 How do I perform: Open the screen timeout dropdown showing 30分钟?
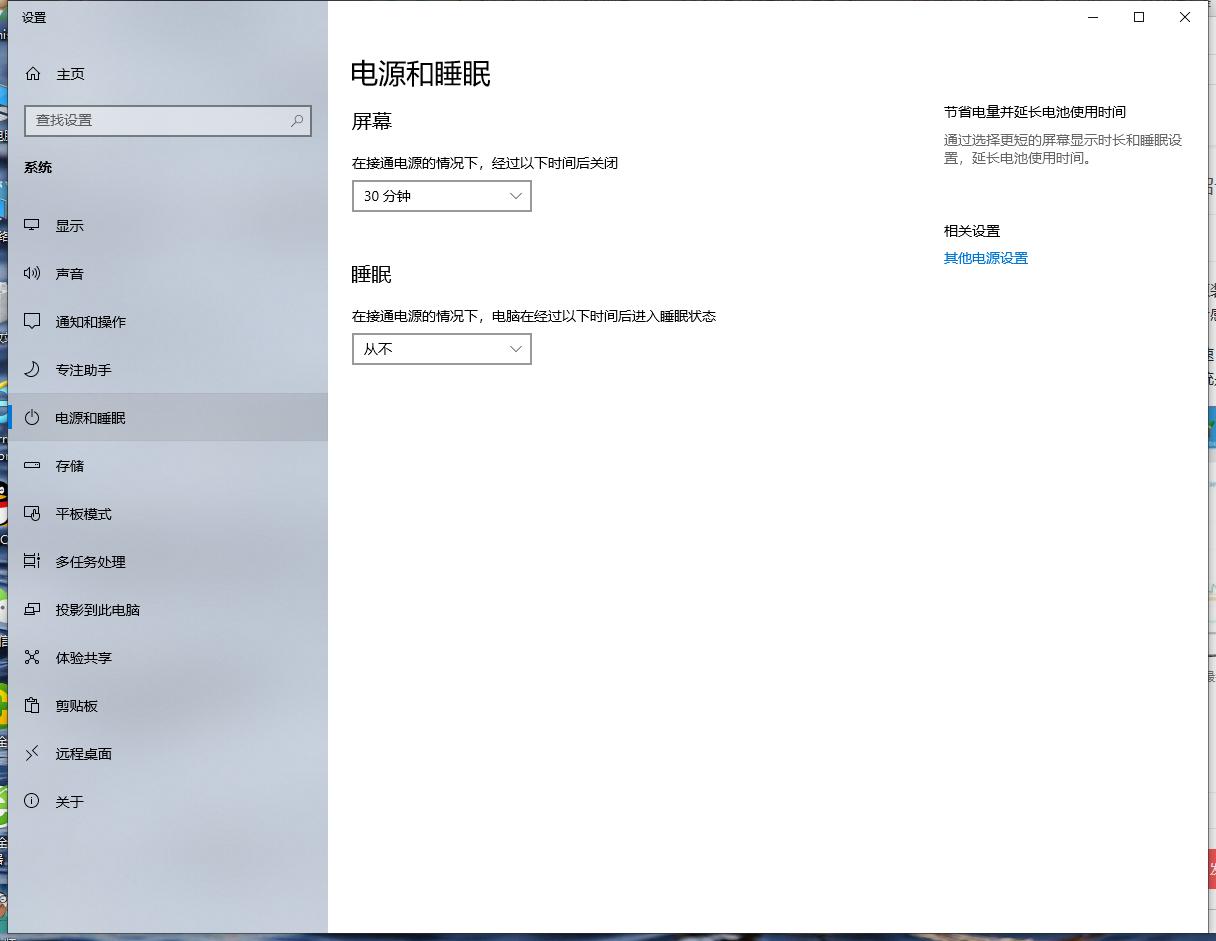tap(441, 196)
